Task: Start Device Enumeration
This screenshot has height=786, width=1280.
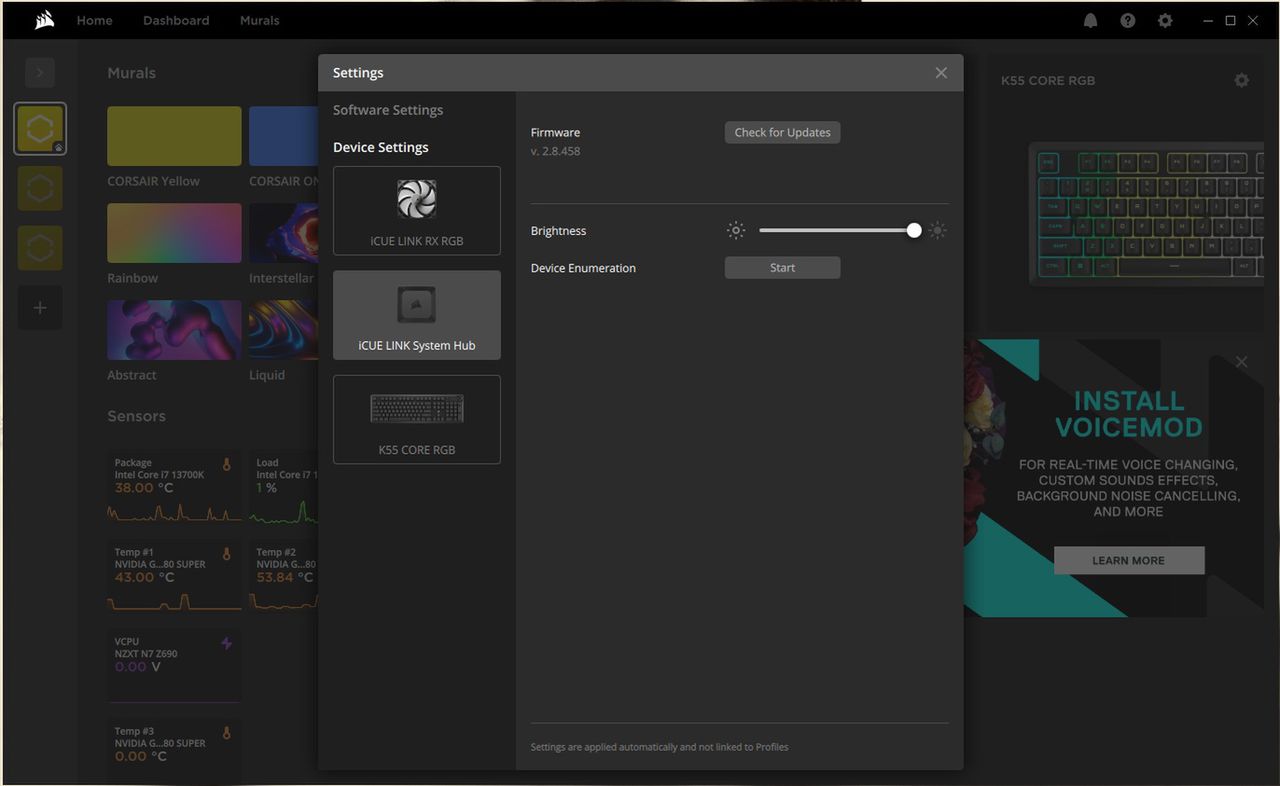Action: pos(782,268)
